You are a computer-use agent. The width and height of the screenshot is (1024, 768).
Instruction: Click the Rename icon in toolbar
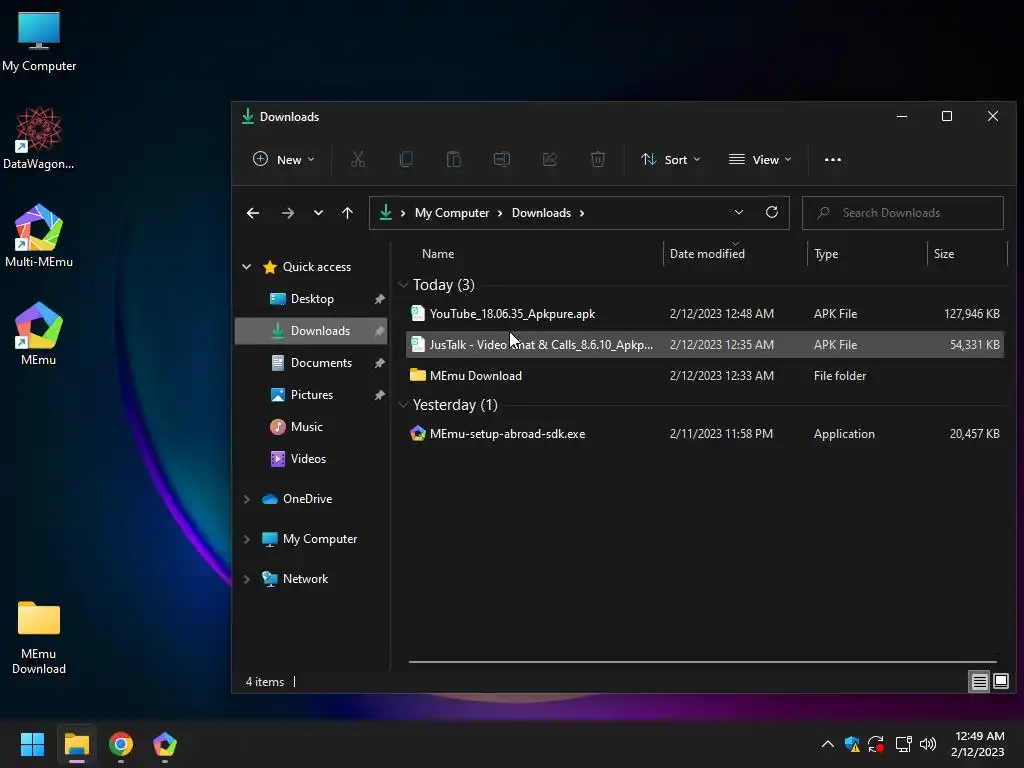click(502, 159)
